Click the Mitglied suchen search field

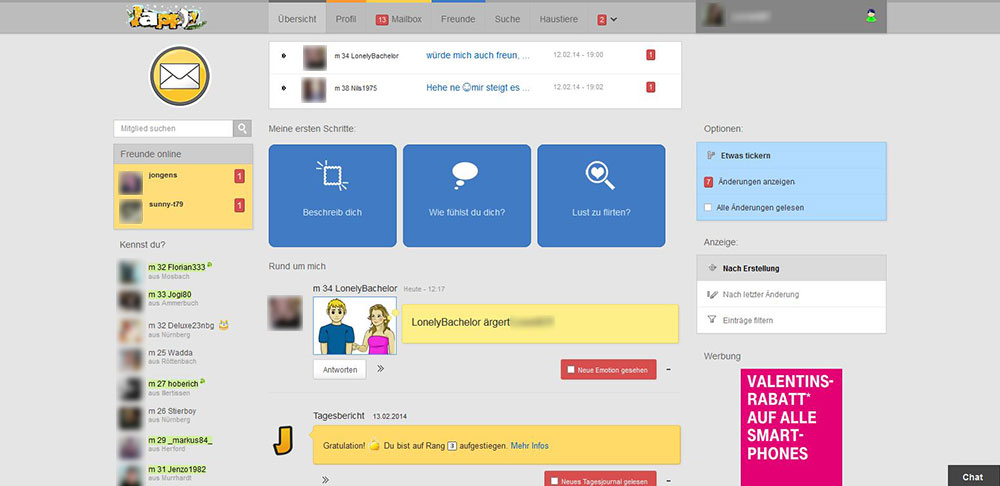click(x=174, y=128)
